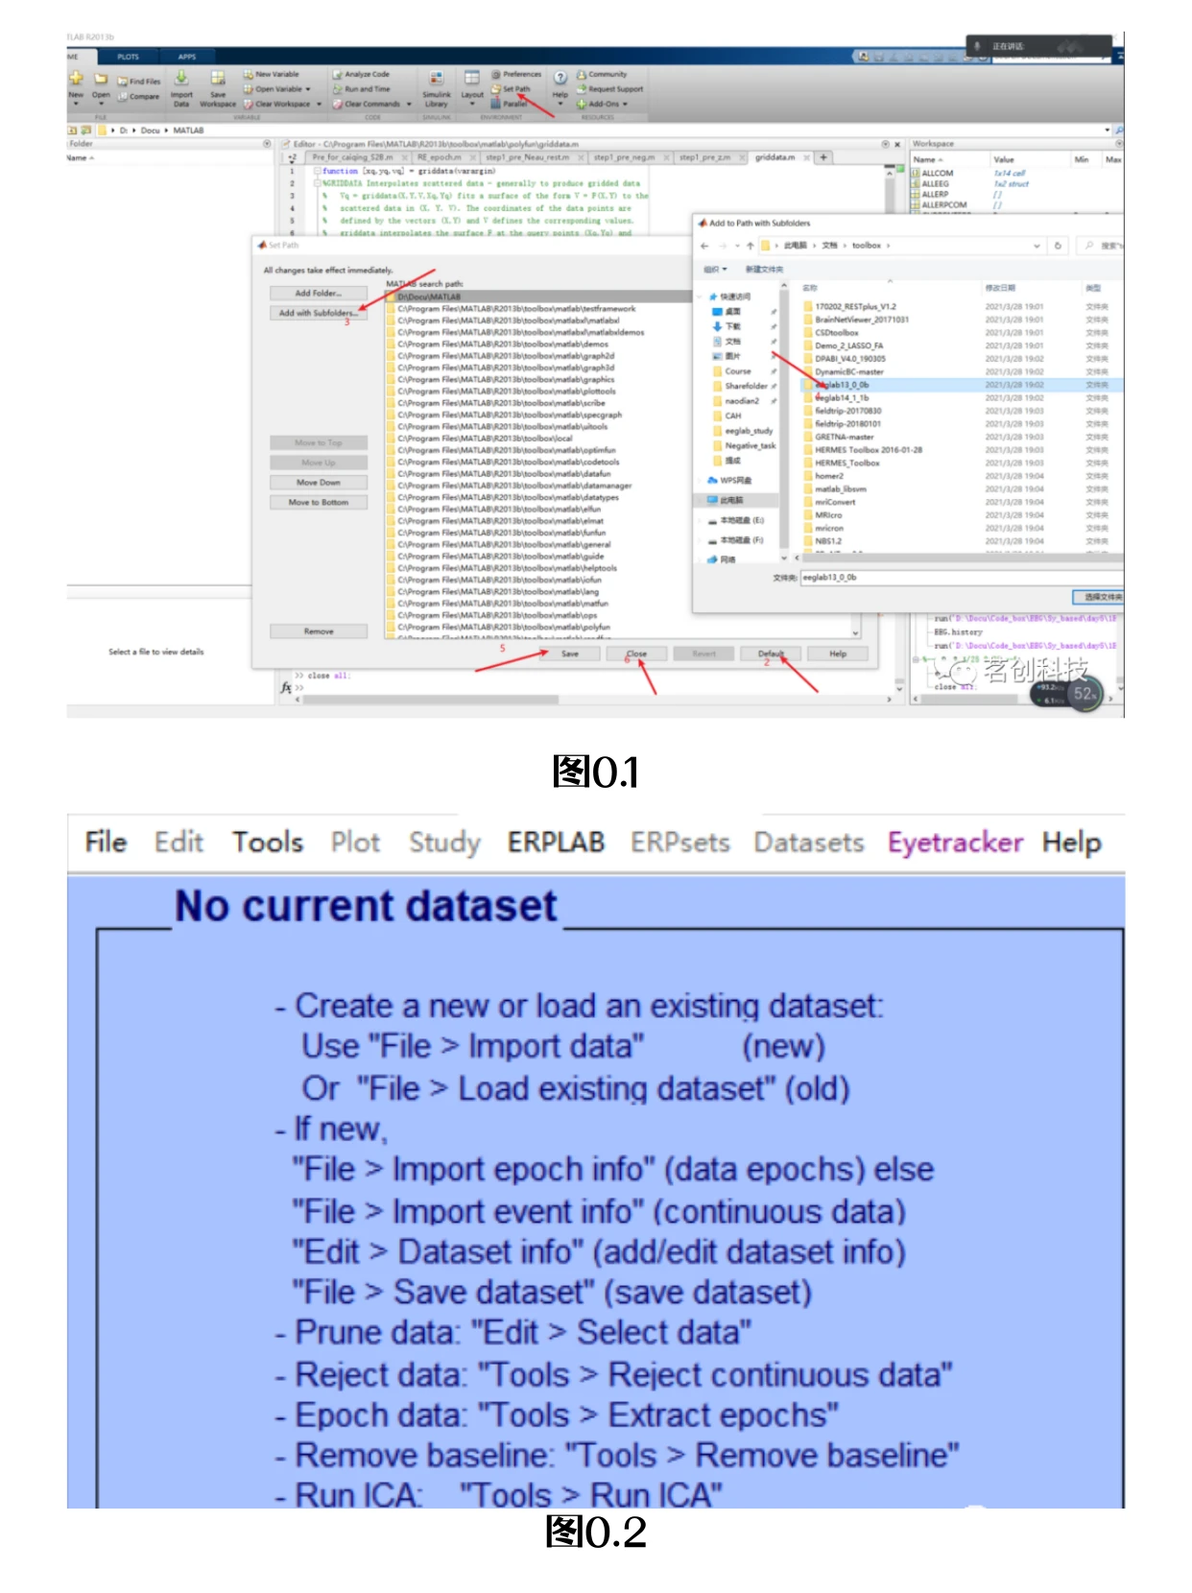The width and height of the screenshot is (1192, 1593).
Task: Switch to the APPS ribbon tab
Action: pyautogui.click(x=187, y=57)
